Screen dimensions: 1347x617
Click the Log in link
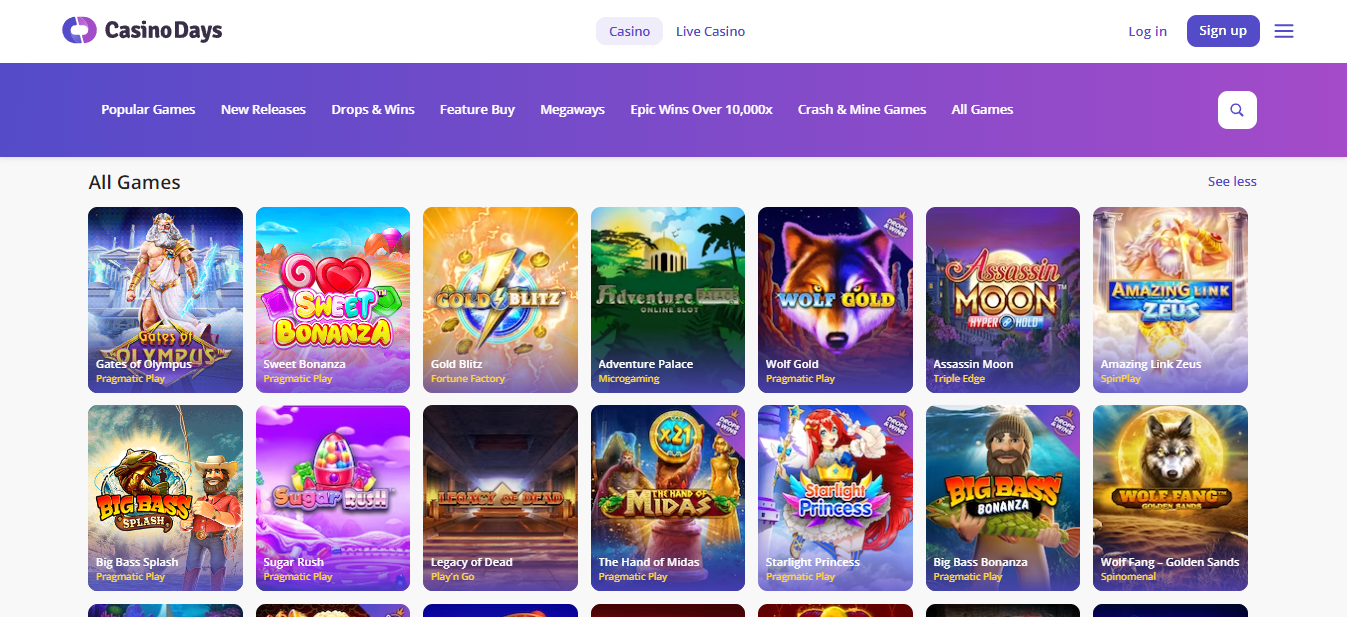pos(1147,31)
